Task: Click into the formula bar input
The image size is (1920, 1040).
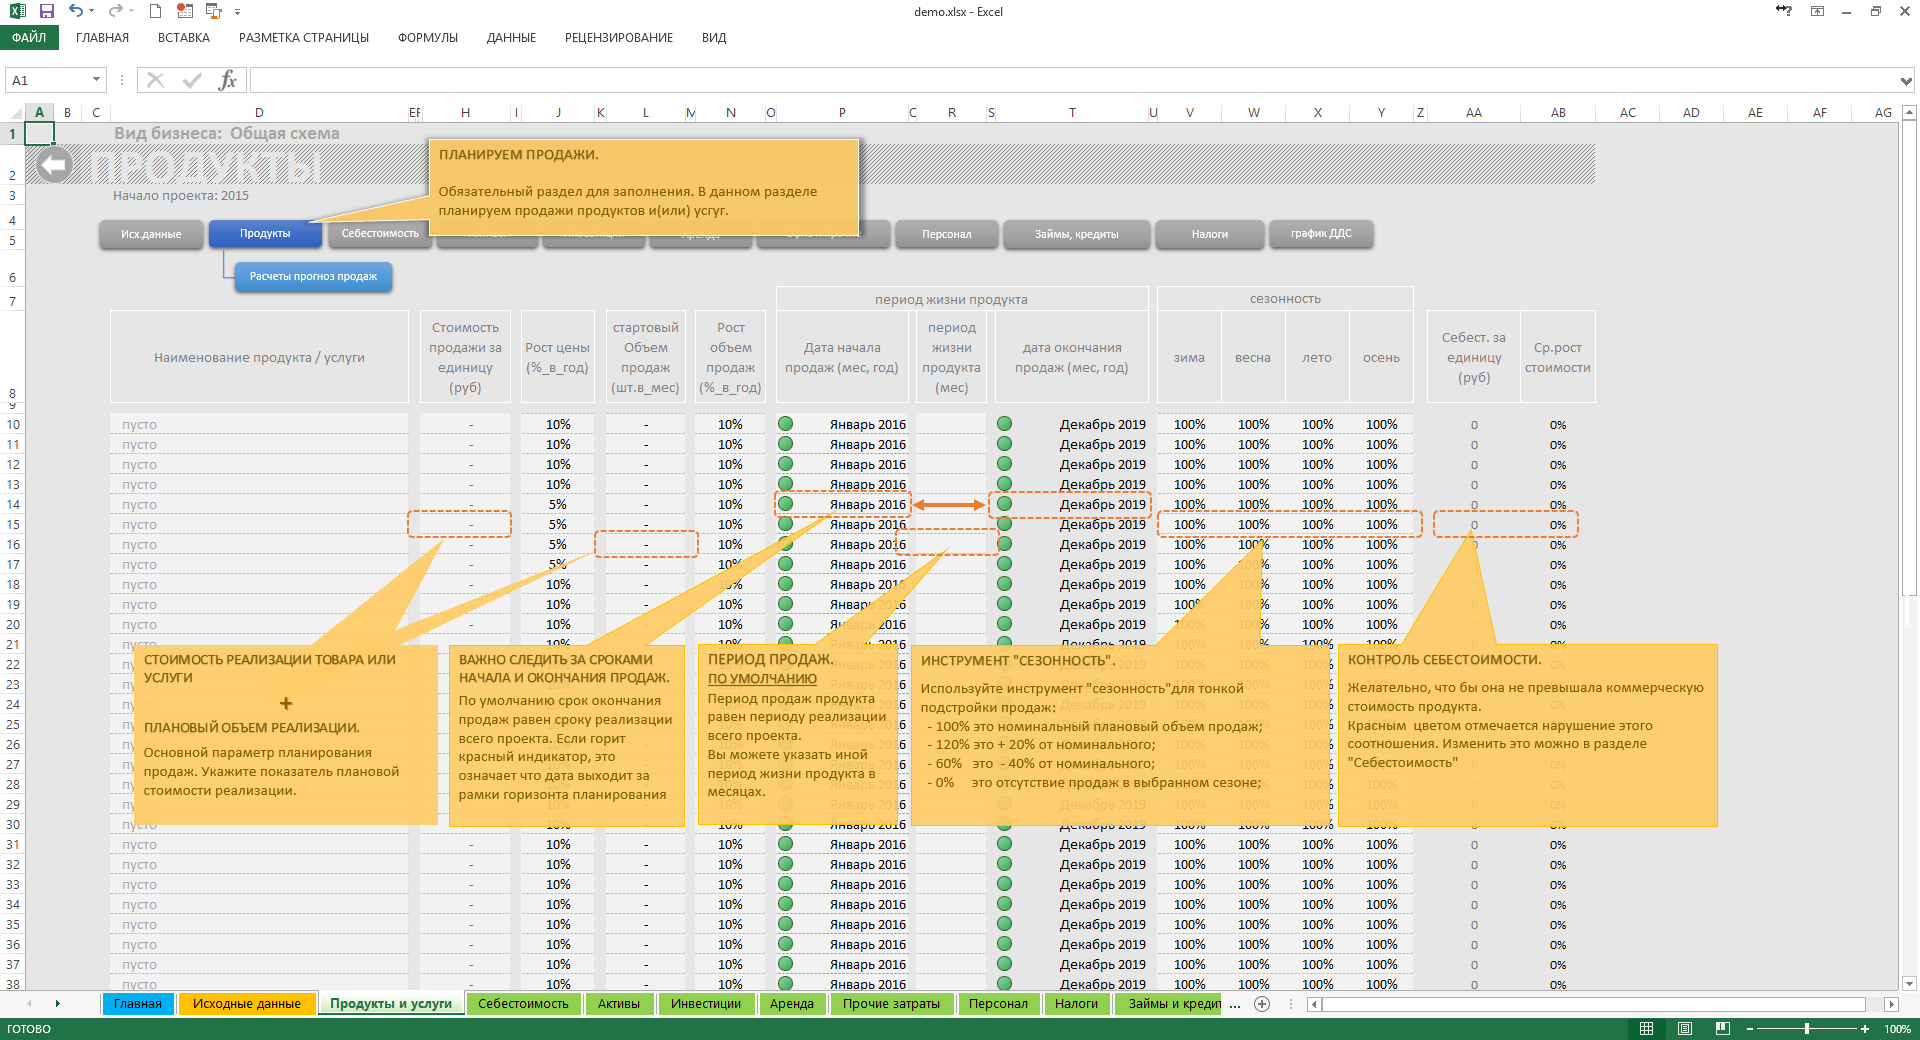Action: click(x=1073, y=80)
